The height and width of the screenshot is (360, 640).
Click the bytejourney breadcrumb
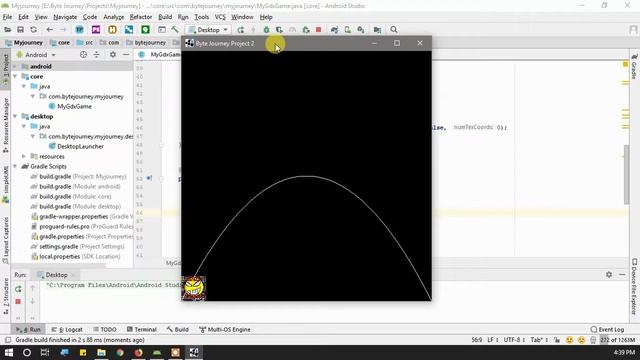tap(146, 42)
